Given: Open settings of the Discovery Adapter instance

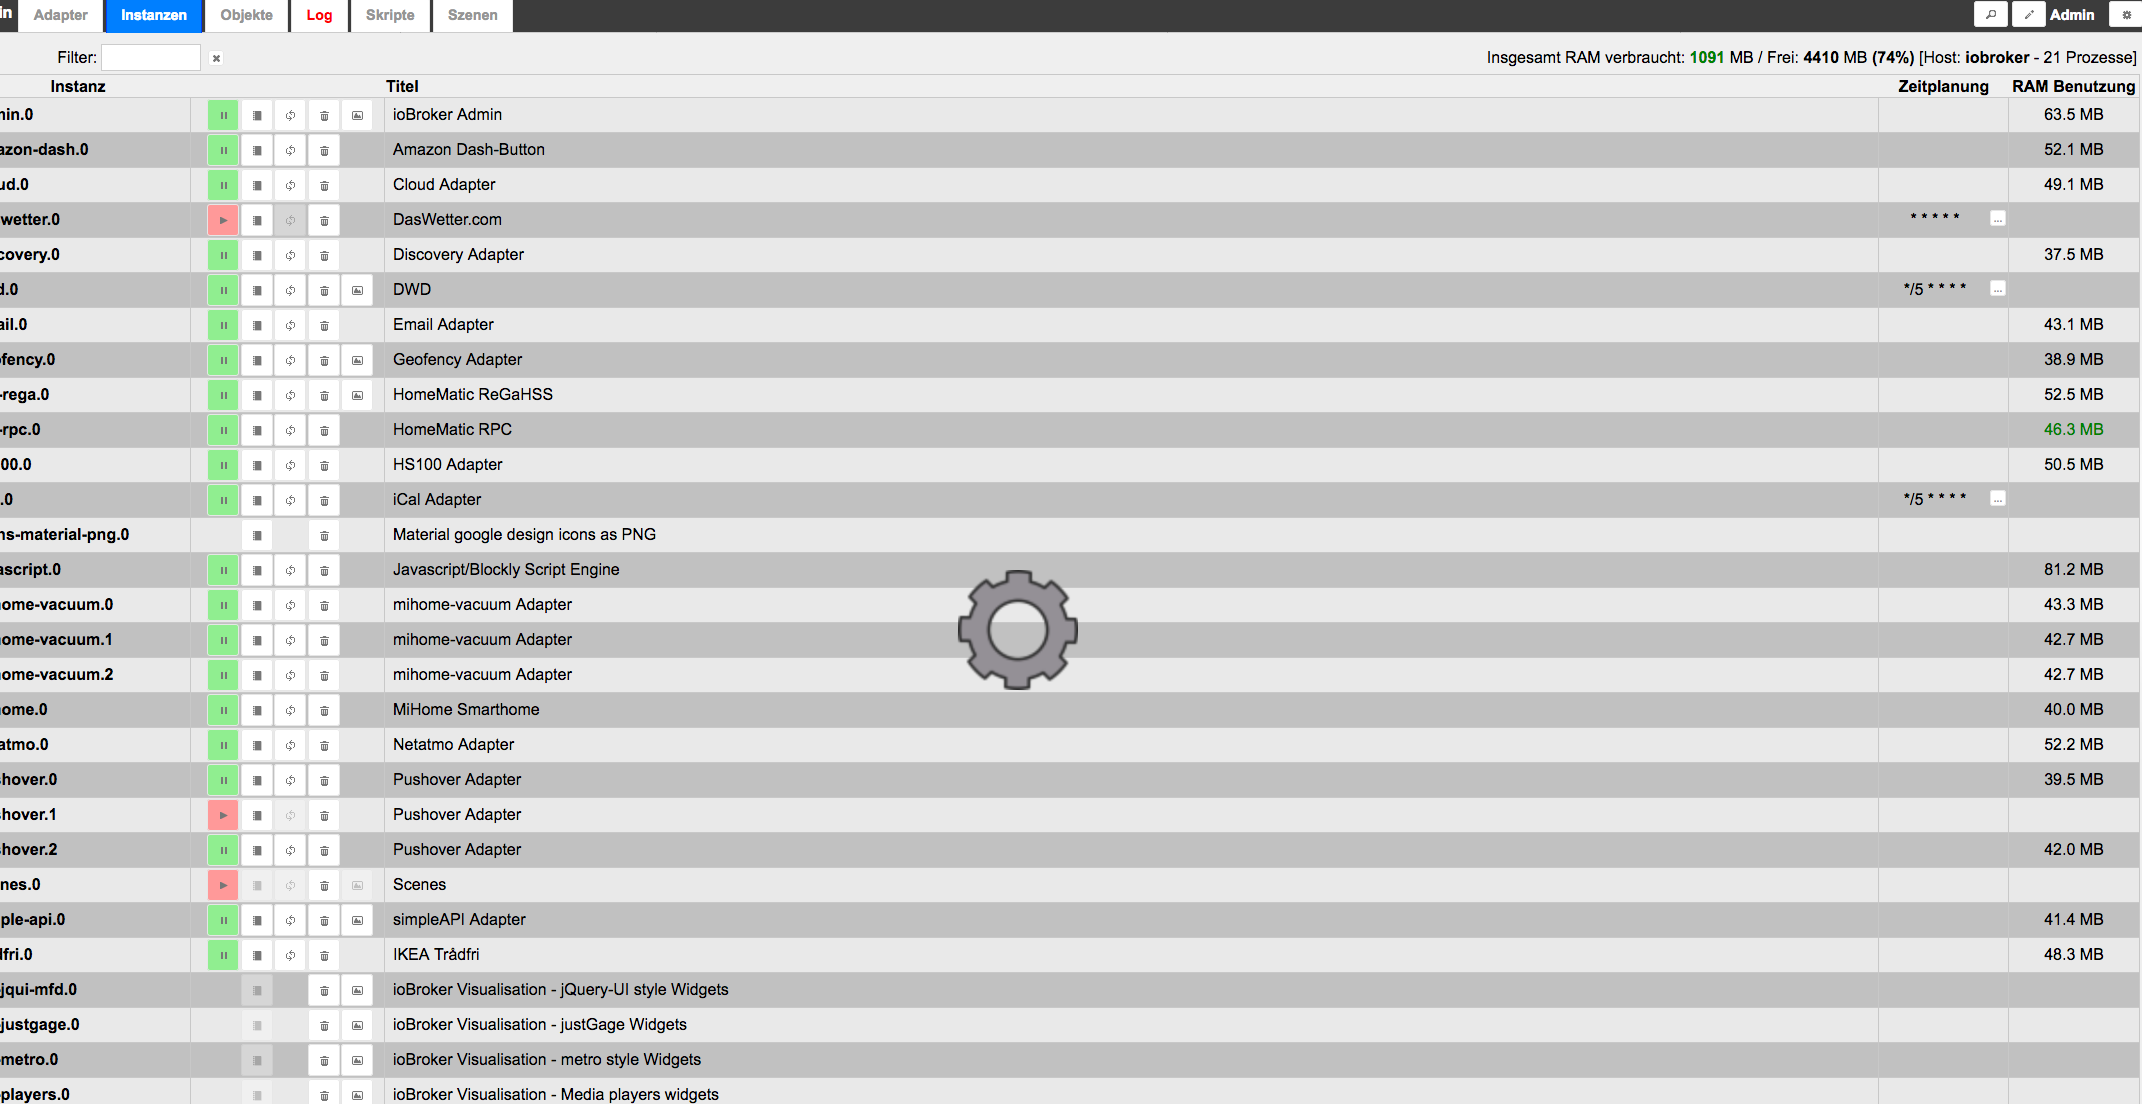Looking at the screenshot, I should (x=257, y=255).
